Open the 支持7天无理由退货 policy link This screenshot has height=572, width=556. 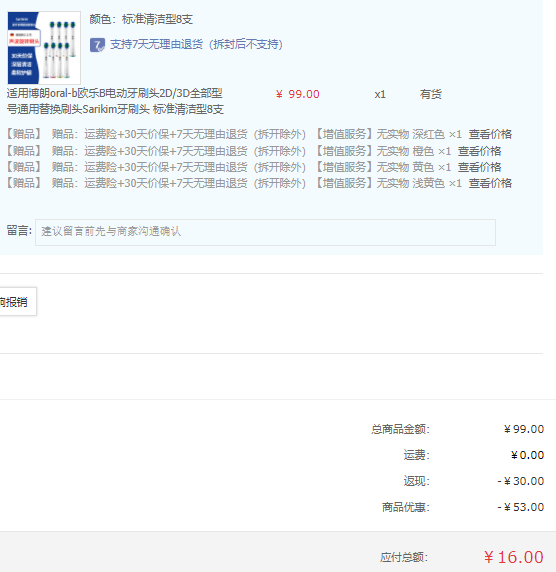pyautogui.click(x=196, y=45)
